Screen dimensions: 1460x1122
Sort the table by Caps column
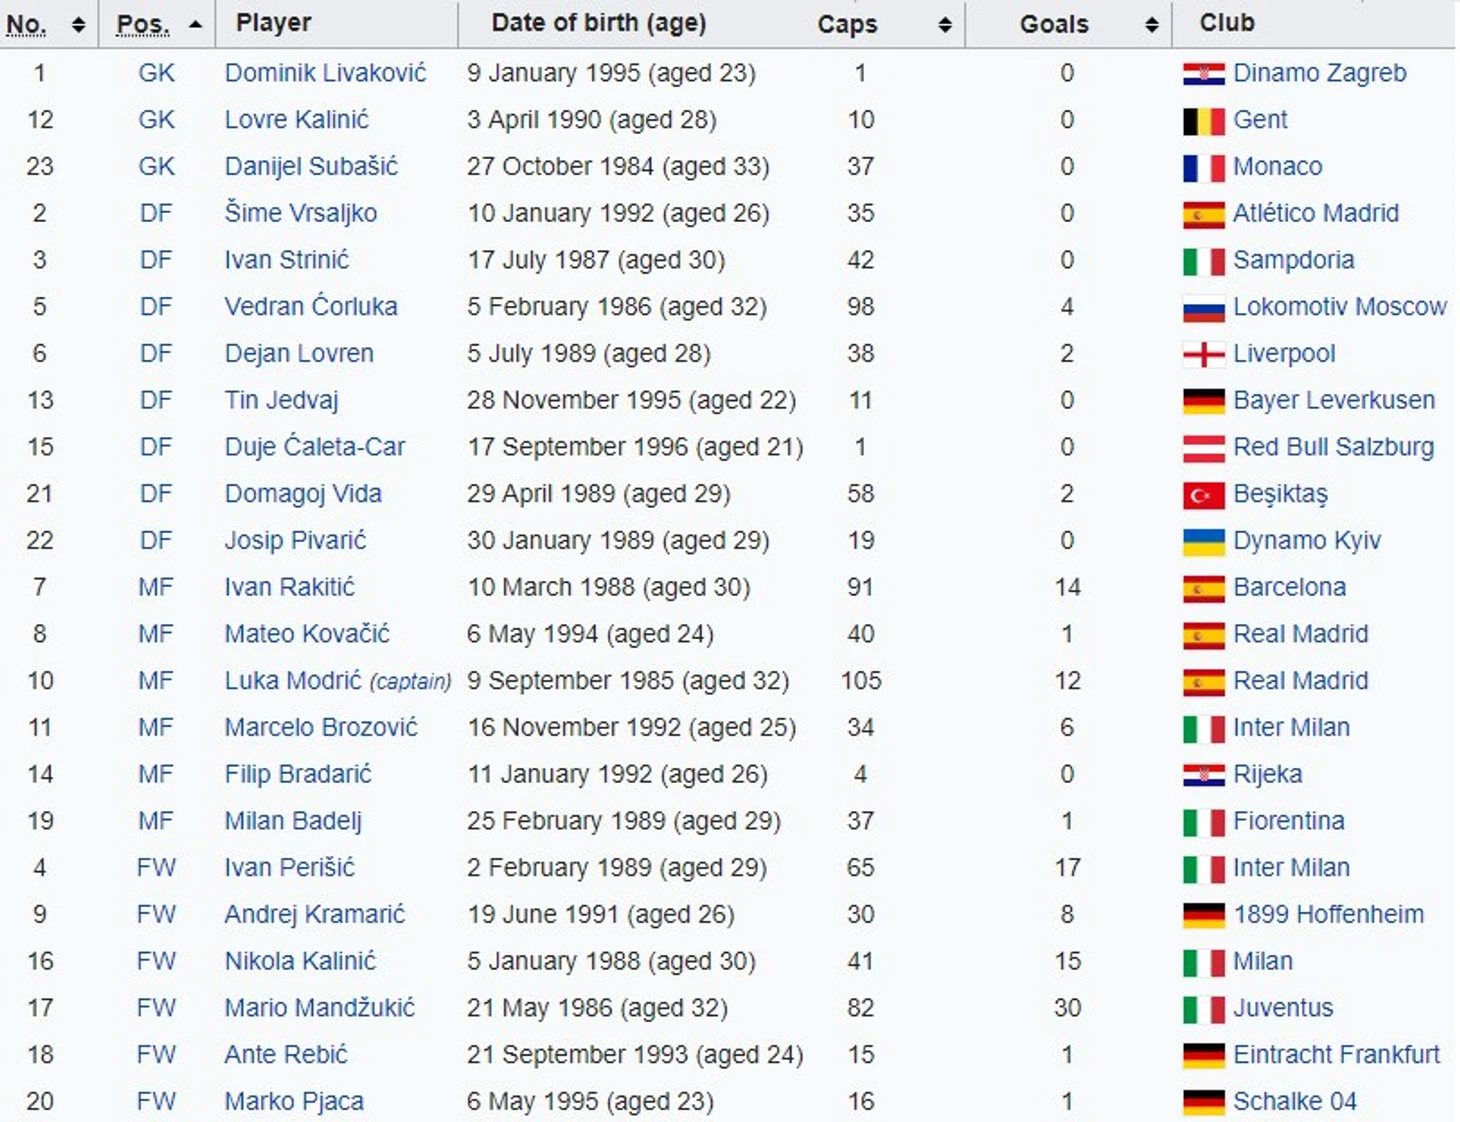point(944,25)
